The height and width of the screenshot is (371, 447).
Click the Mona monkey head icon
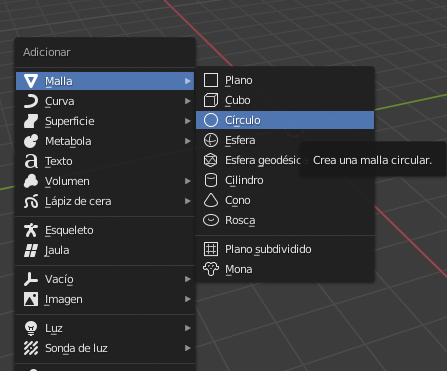(211, 269)
